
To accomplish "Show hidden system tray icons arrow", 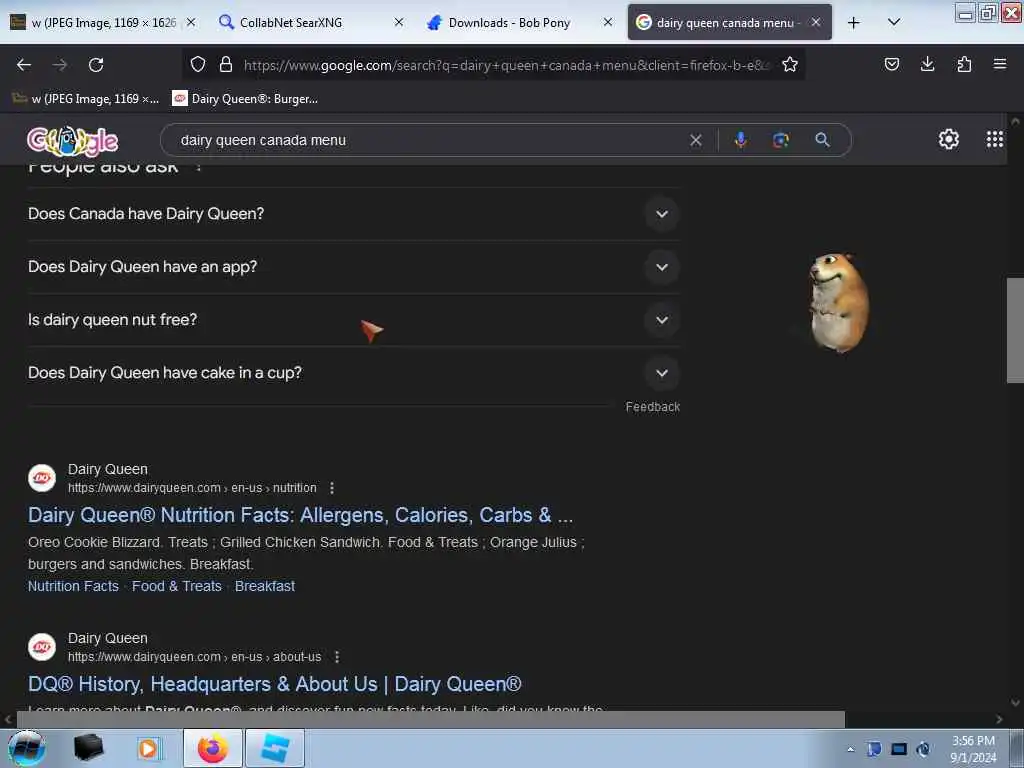I will (850, 749).
